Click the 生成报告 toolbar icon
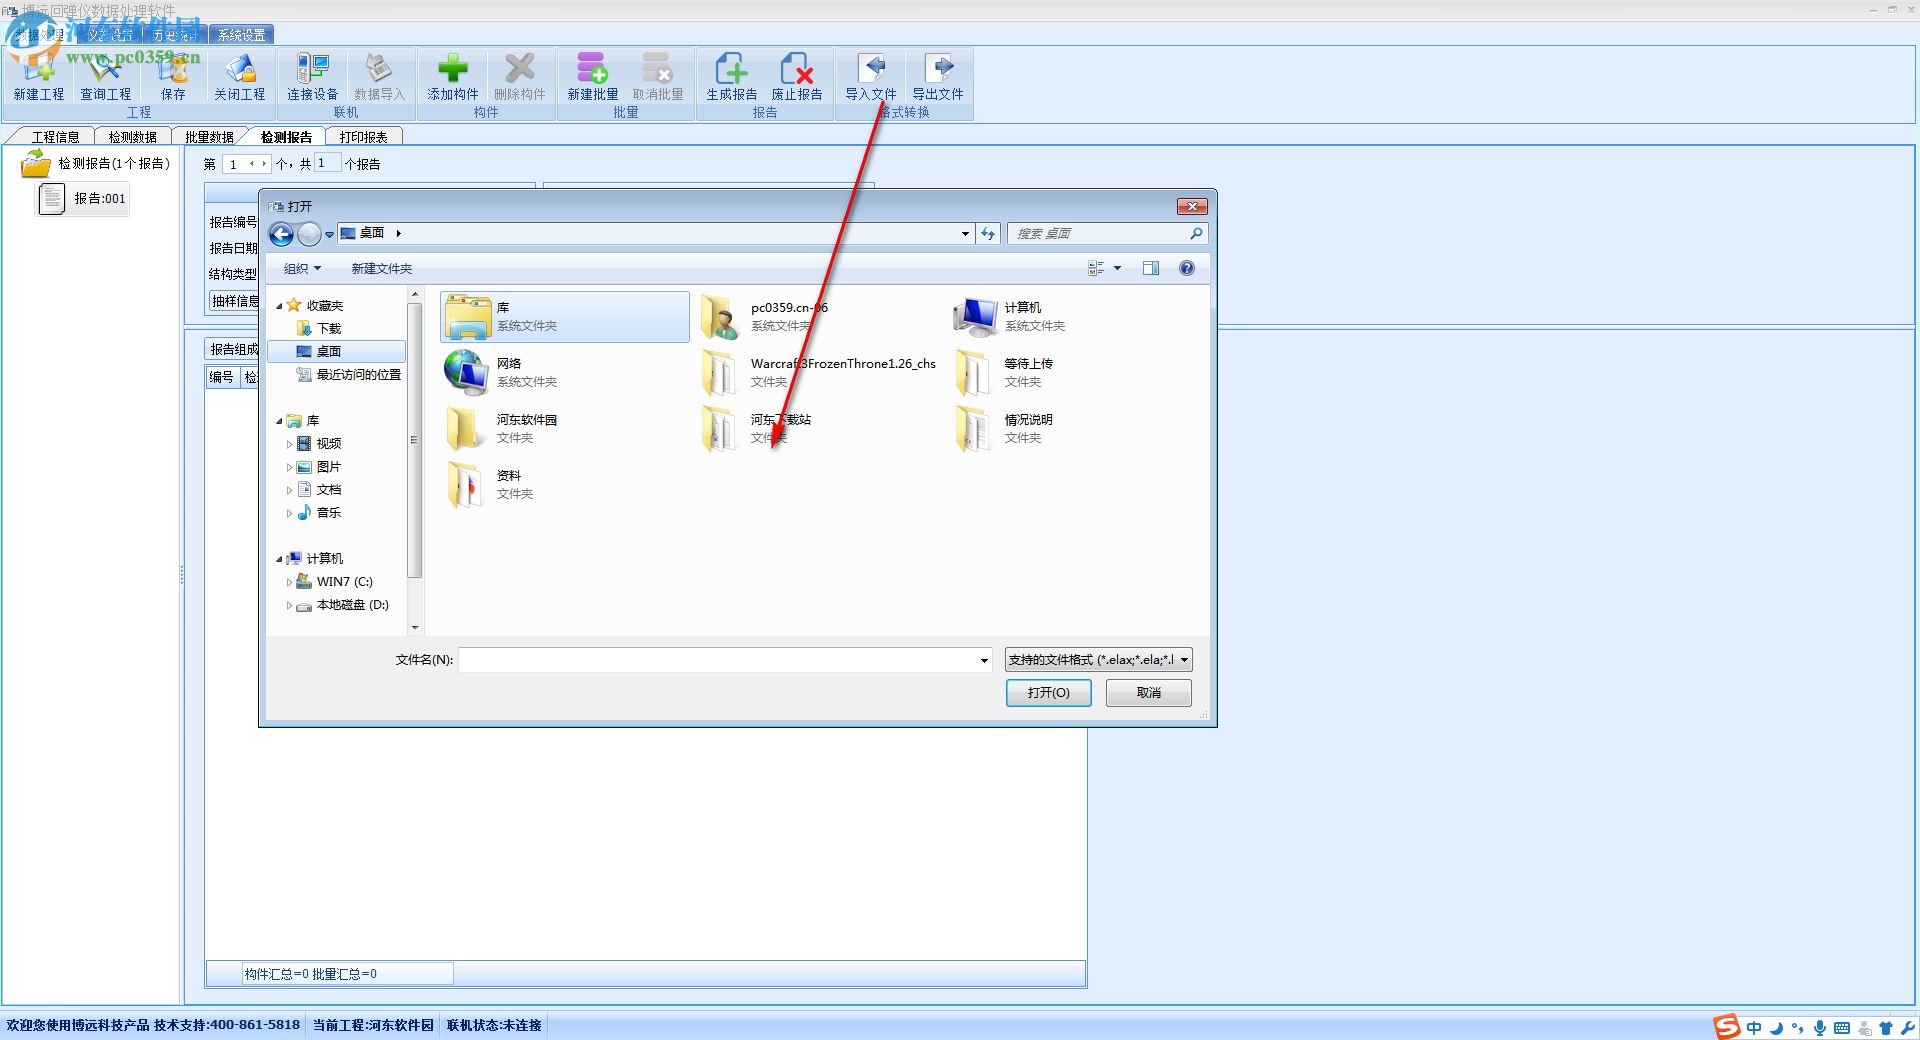This screenshot has width=1920, height=1040. pyautogui.click(x=731, y=77)
